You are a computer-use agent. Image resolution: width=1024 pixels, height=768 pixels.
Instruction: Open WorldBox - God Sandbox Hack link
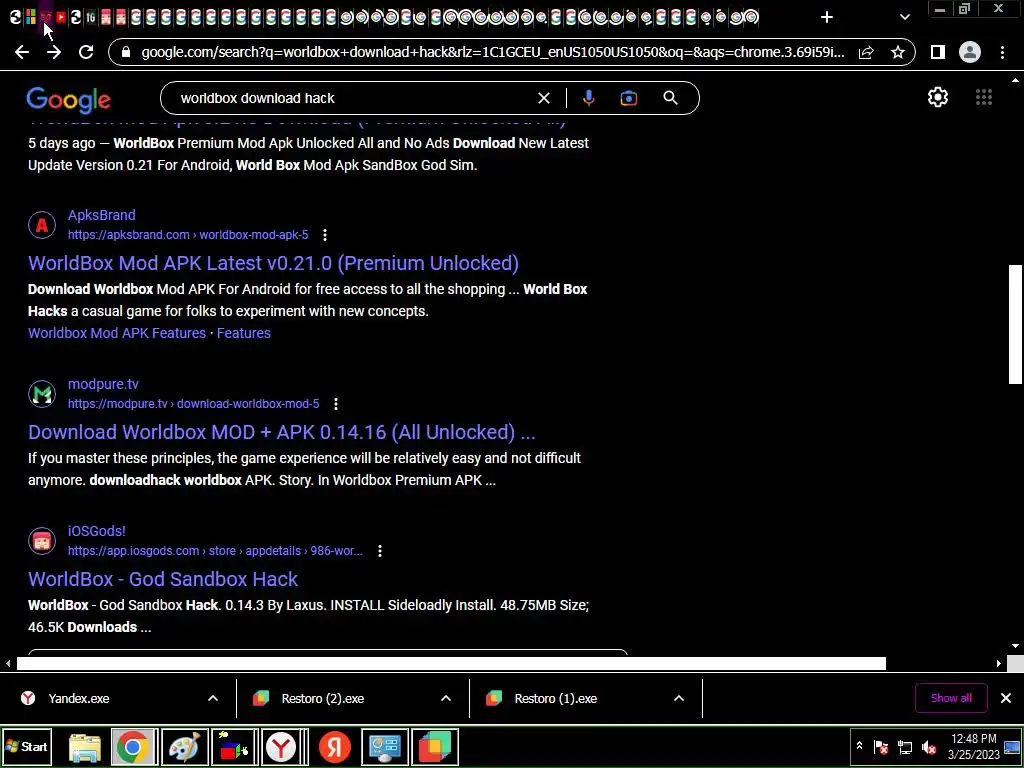(163, 579)
